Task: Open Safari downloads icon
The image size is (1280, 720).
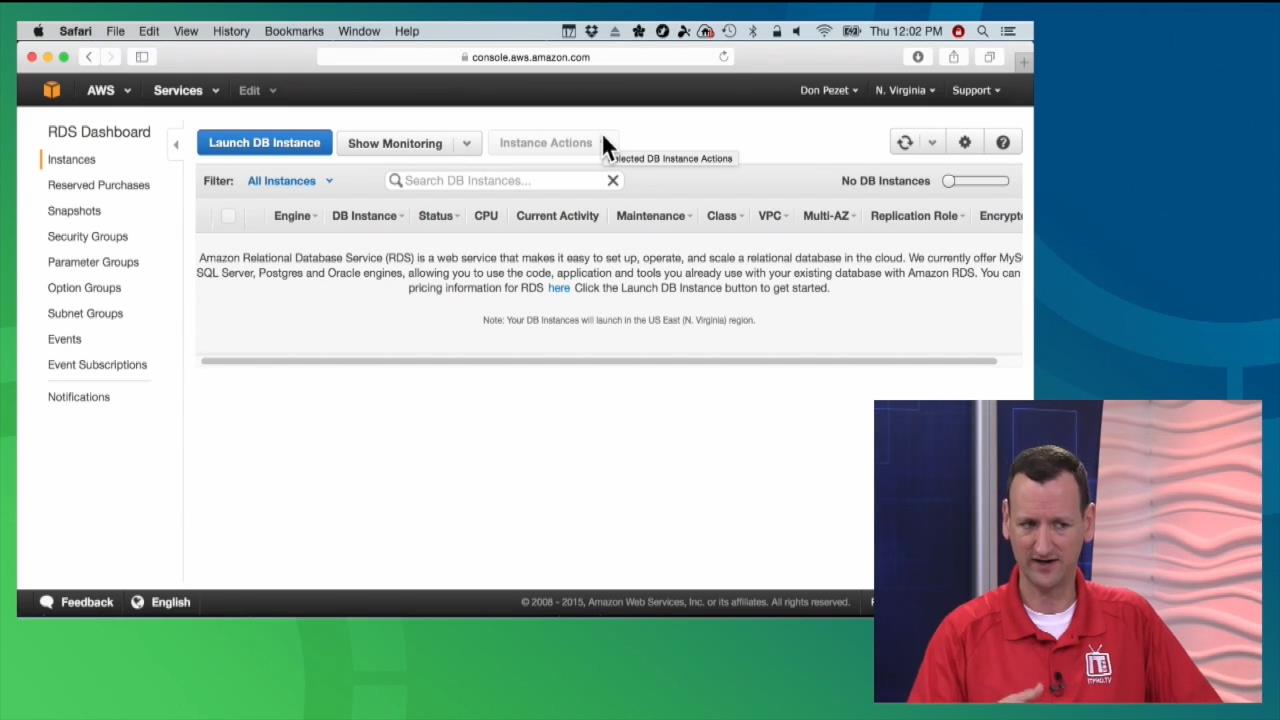Action: [x=918, y=57]
